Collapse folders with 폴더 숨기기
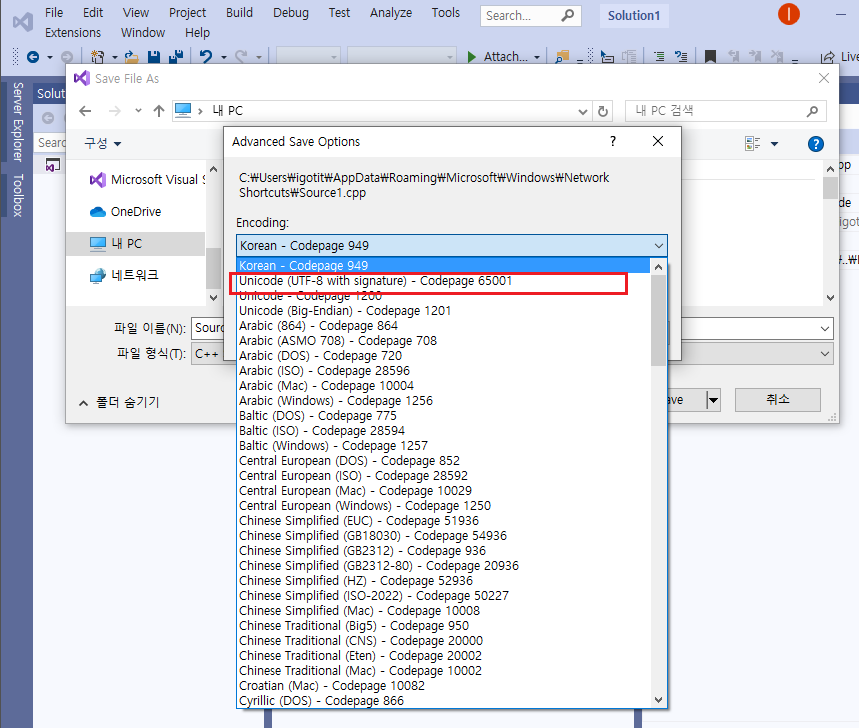Screen dimensions: 859x728 (119, 403)
